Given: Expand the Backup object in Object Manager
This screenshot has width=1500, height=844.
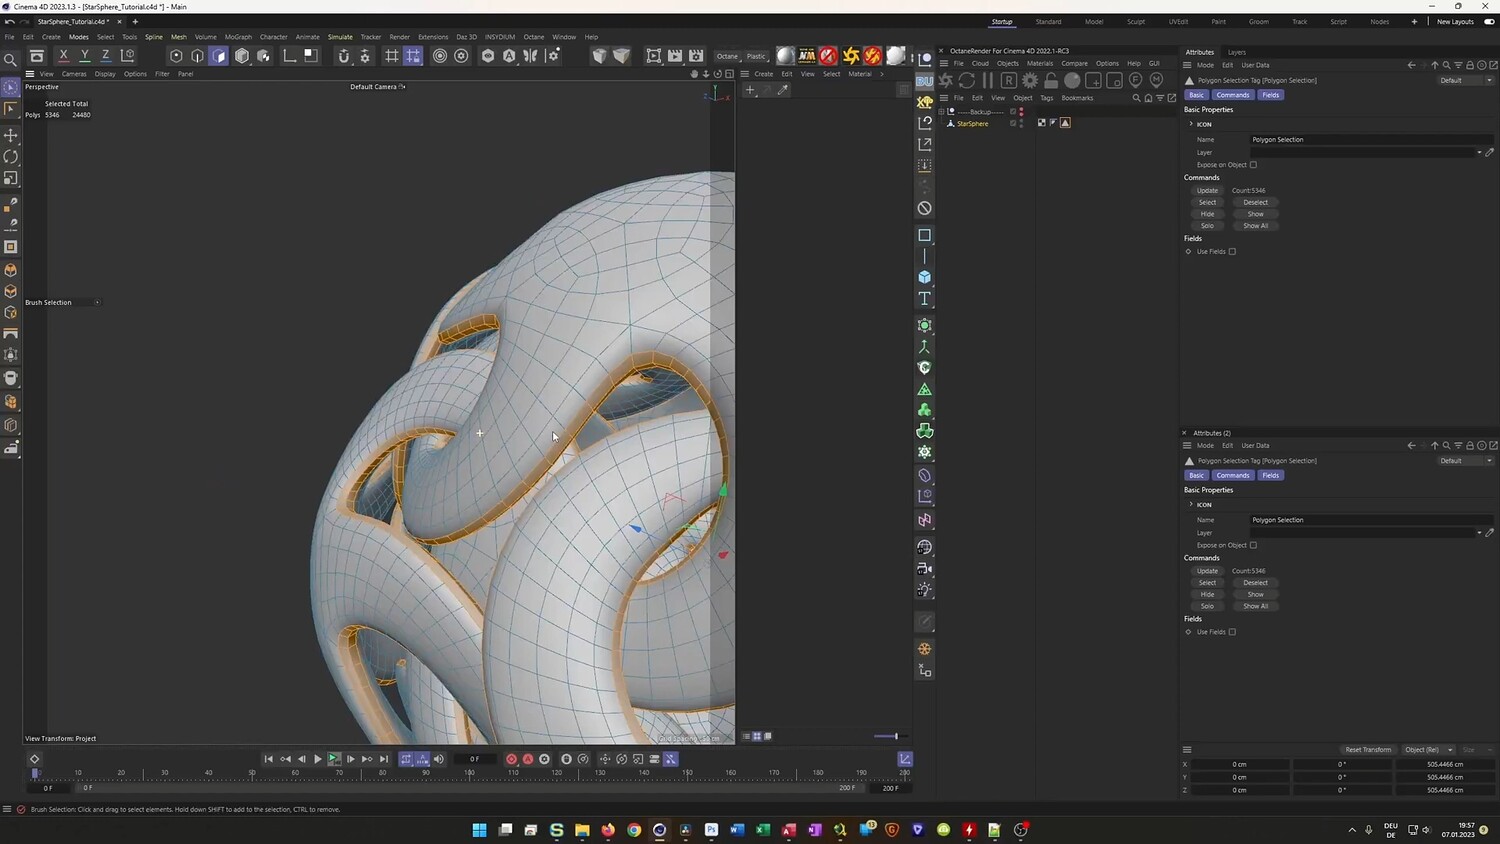Looking at the screenshot, I should tap(943, 112).
